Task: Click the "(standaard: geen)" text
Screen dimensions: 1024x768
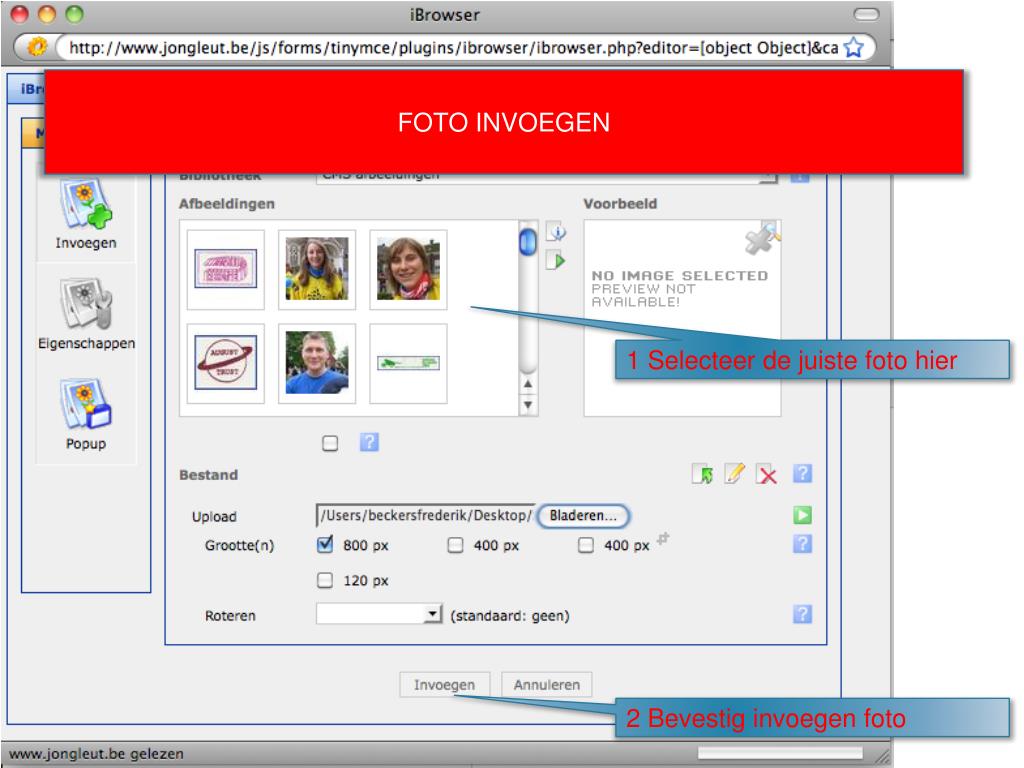Action: [510, 616]
